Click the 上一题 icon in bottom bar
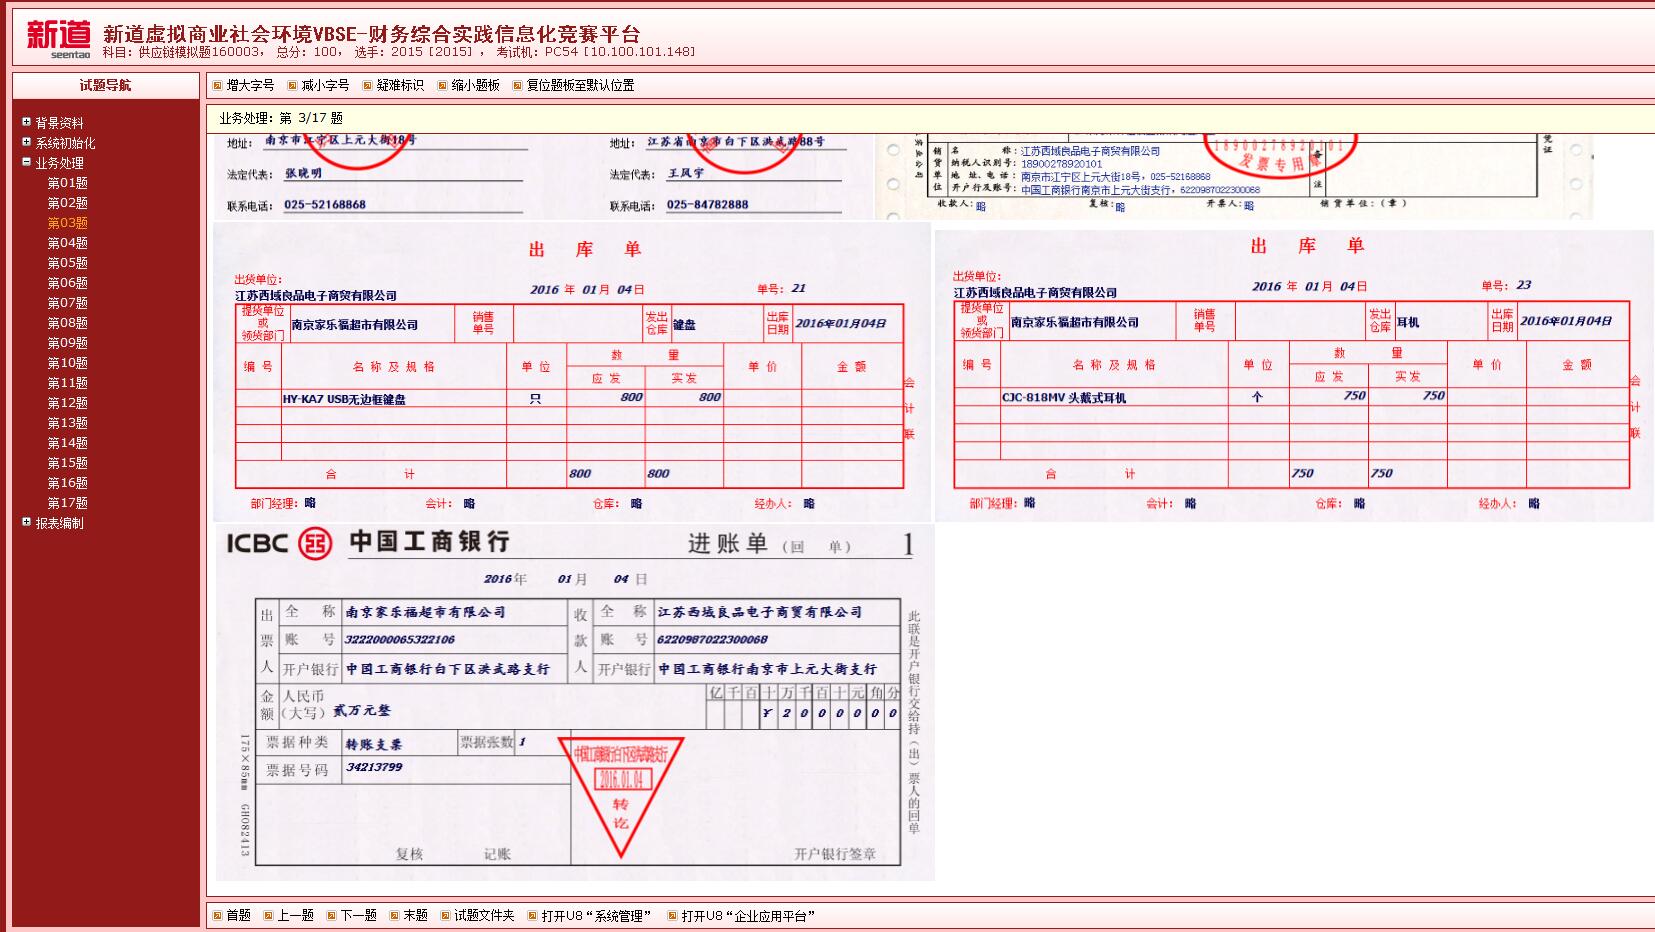This screenshot has width=1655, height=932. coord(267,916)
